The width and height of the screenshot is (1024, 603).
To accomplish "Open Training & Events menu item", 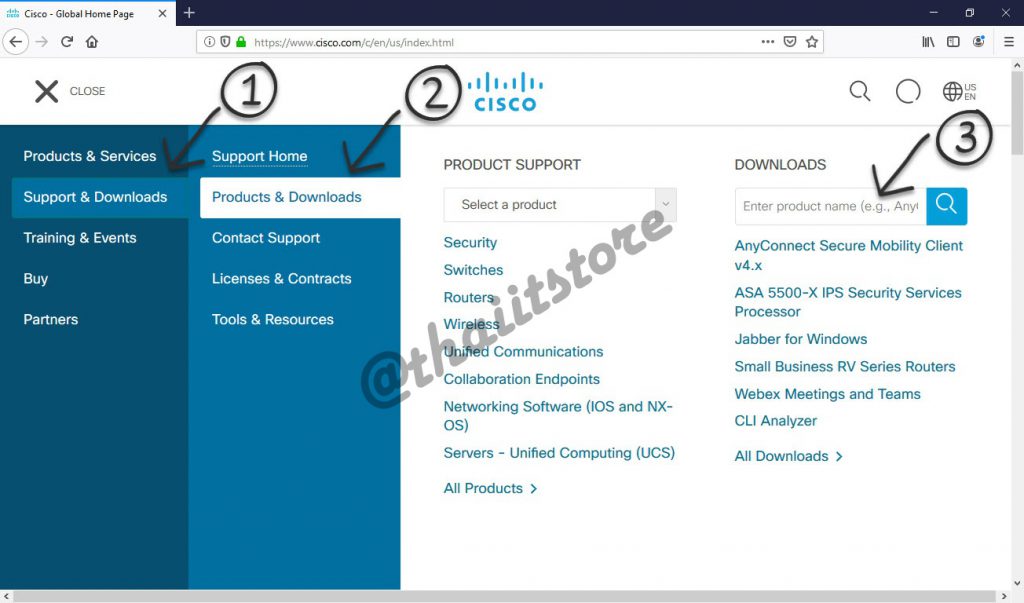I will 80,238.
